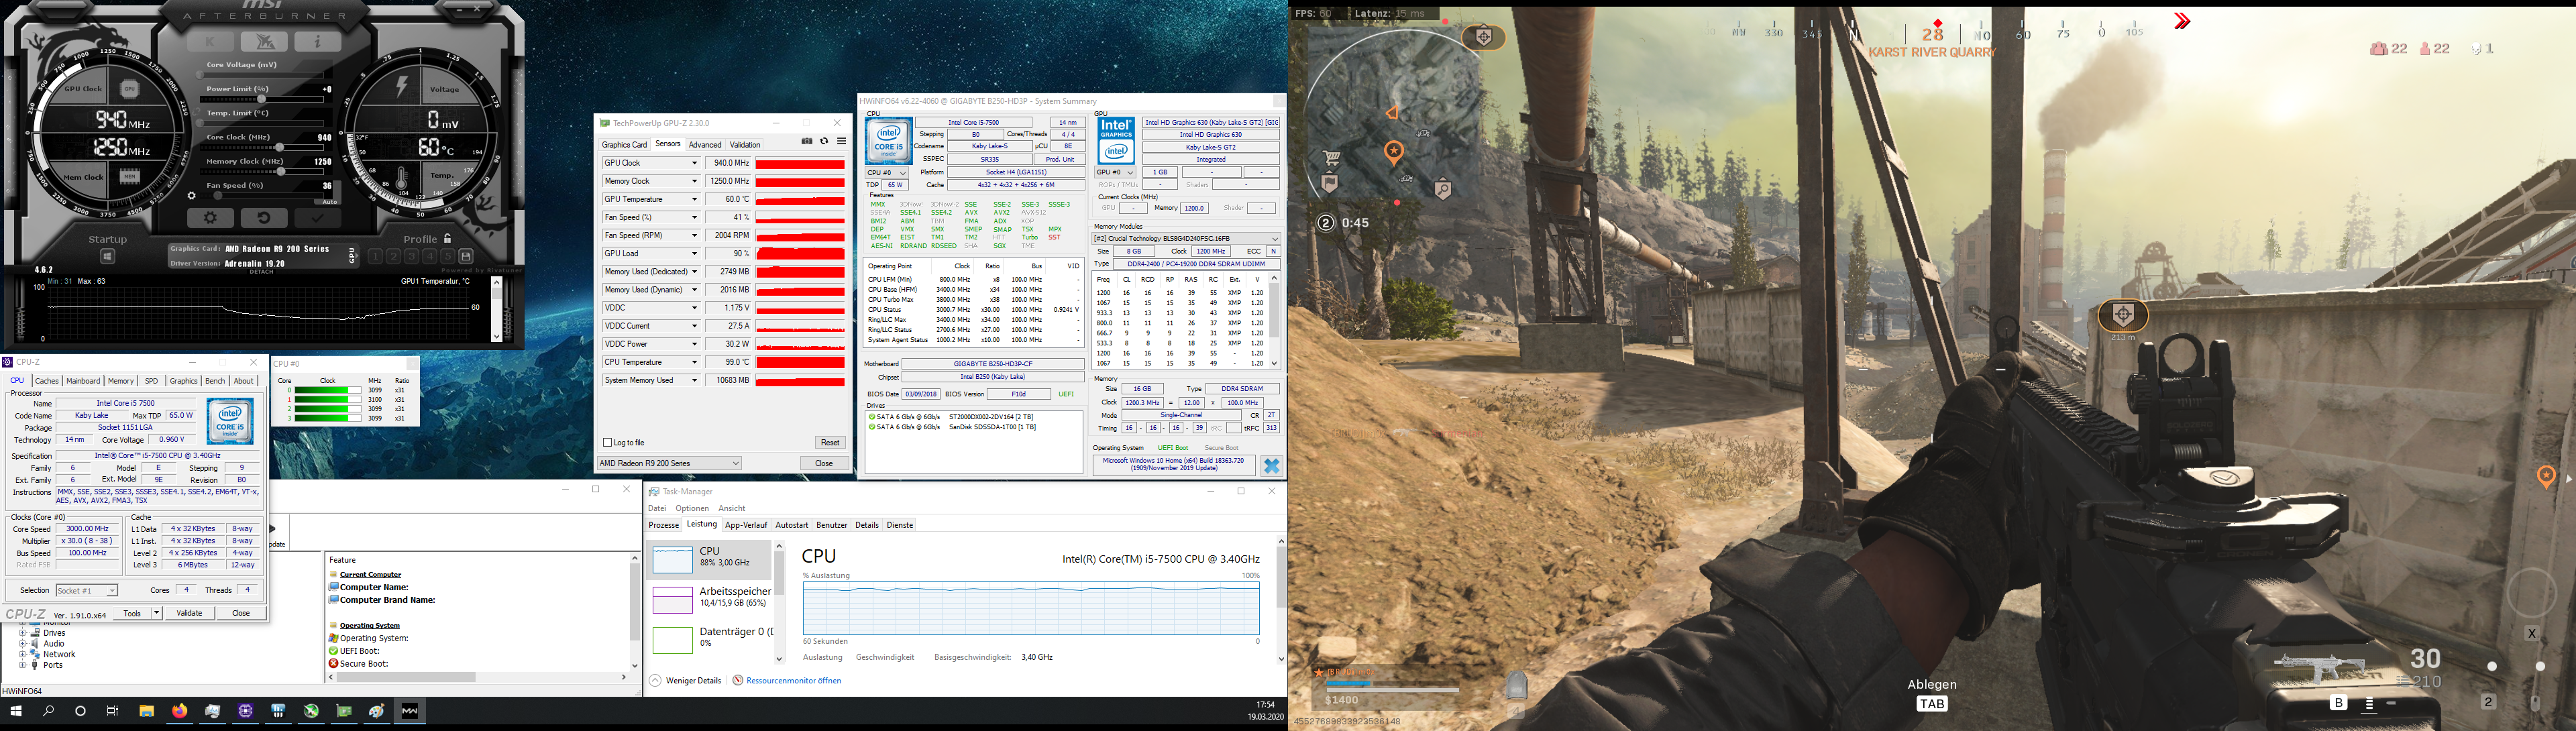
Task: Click HWiNFO blue X close-summary icon
Action: [1271, 466]
